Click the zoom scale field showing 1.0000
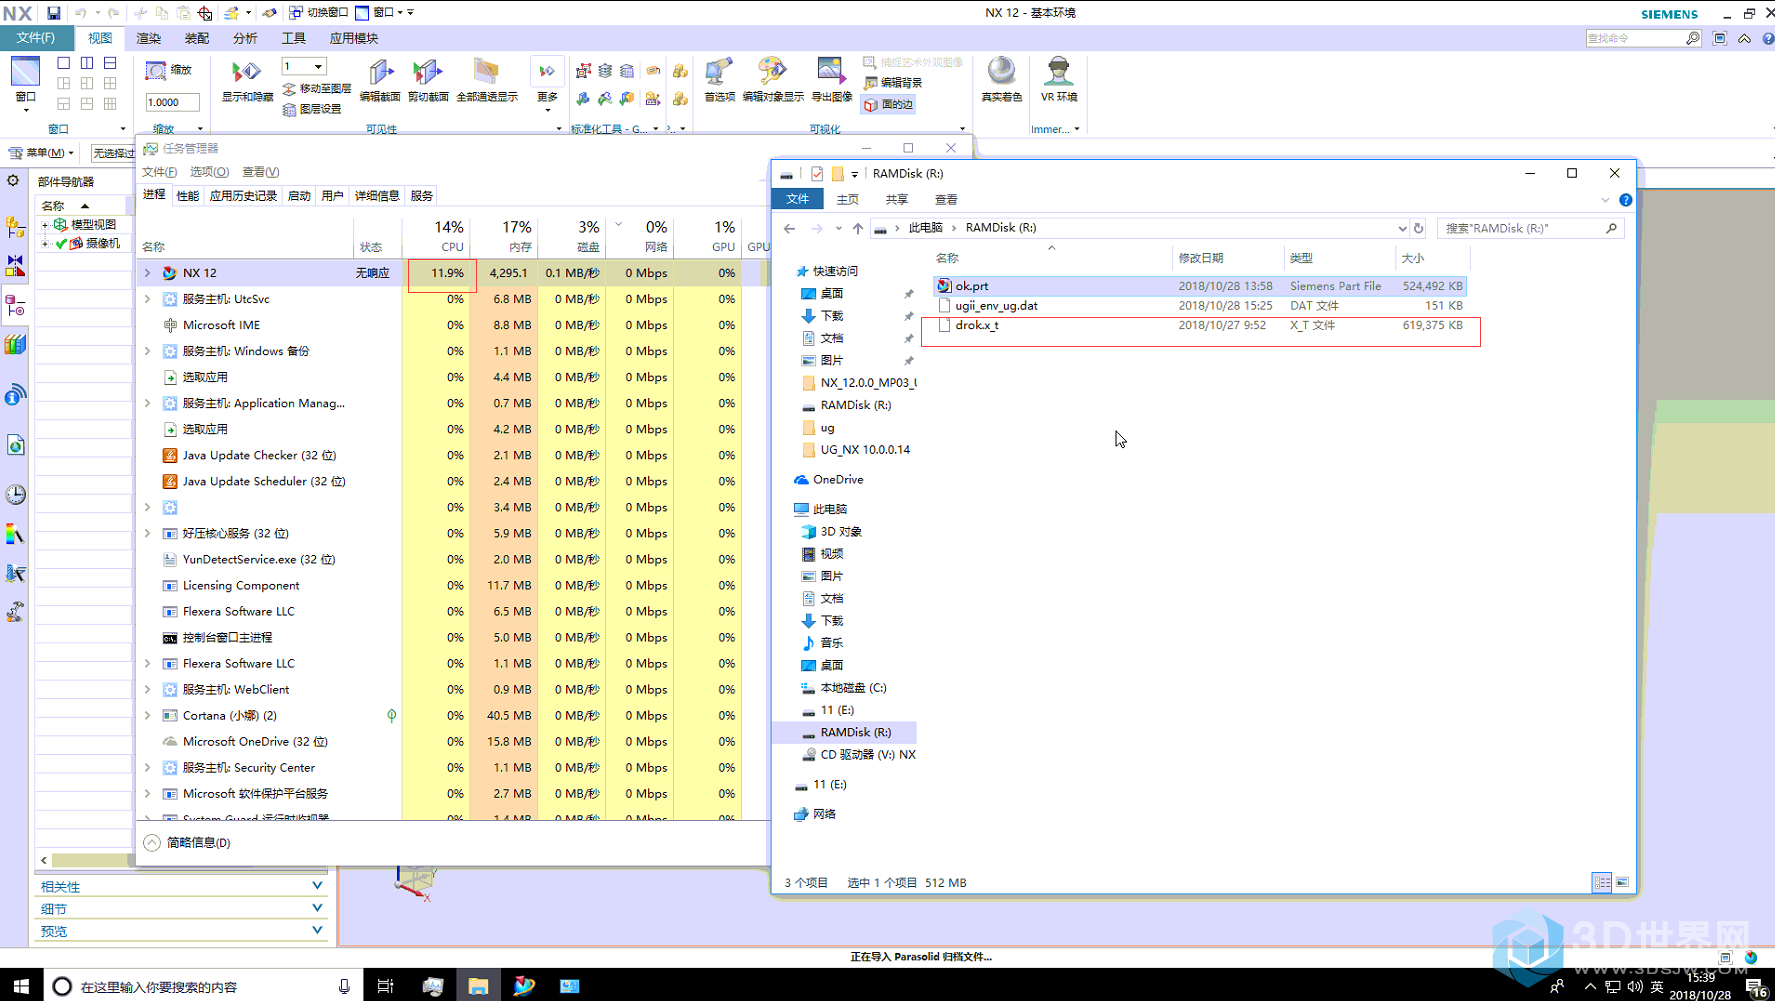 tap(172, 102)
